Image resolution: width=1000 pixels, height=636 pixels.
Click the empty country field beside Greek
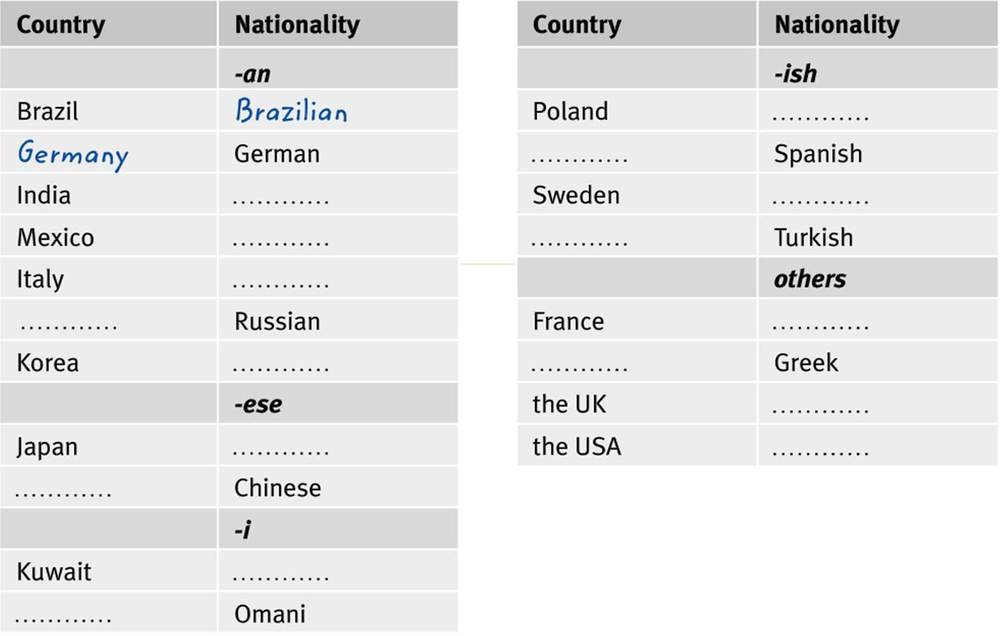point(580,367)
